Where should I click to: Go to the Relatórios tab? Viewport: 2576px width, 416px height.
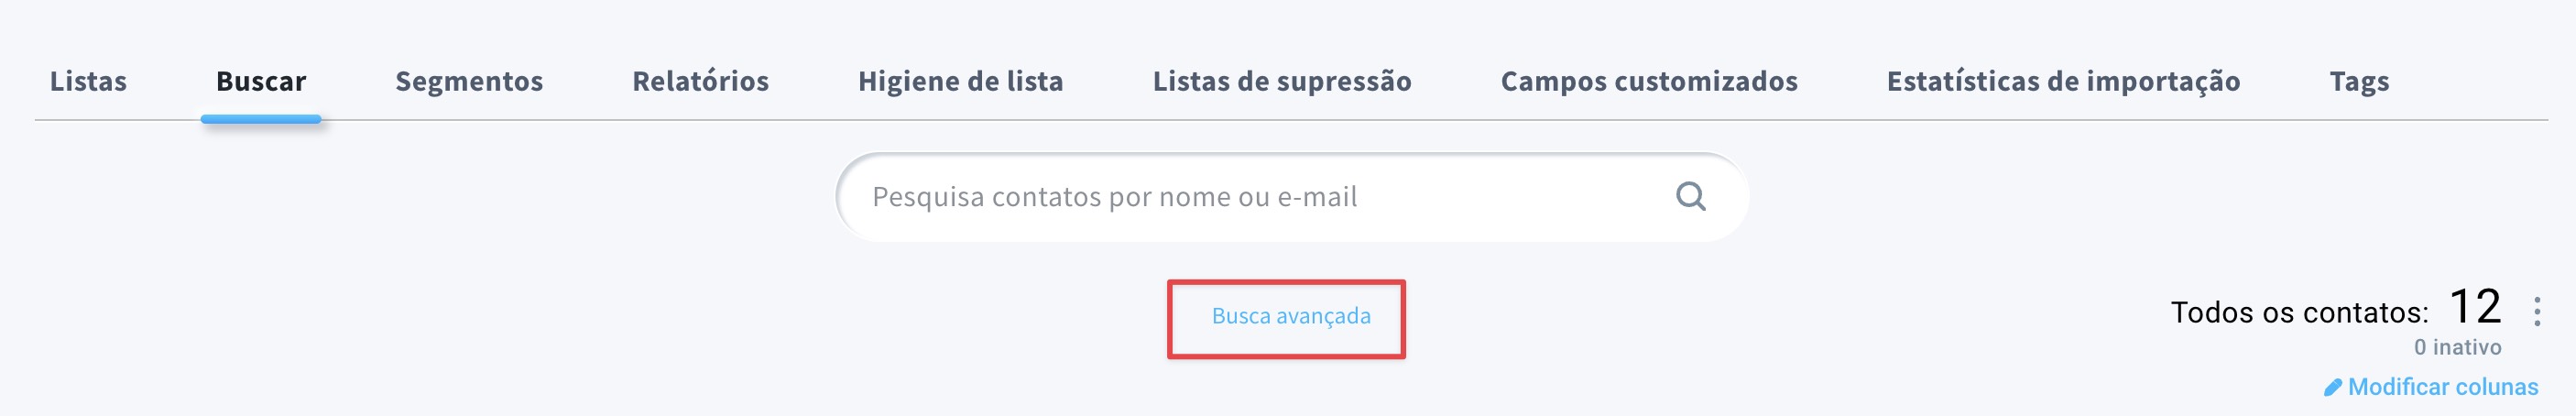click(x=700, y=81)
